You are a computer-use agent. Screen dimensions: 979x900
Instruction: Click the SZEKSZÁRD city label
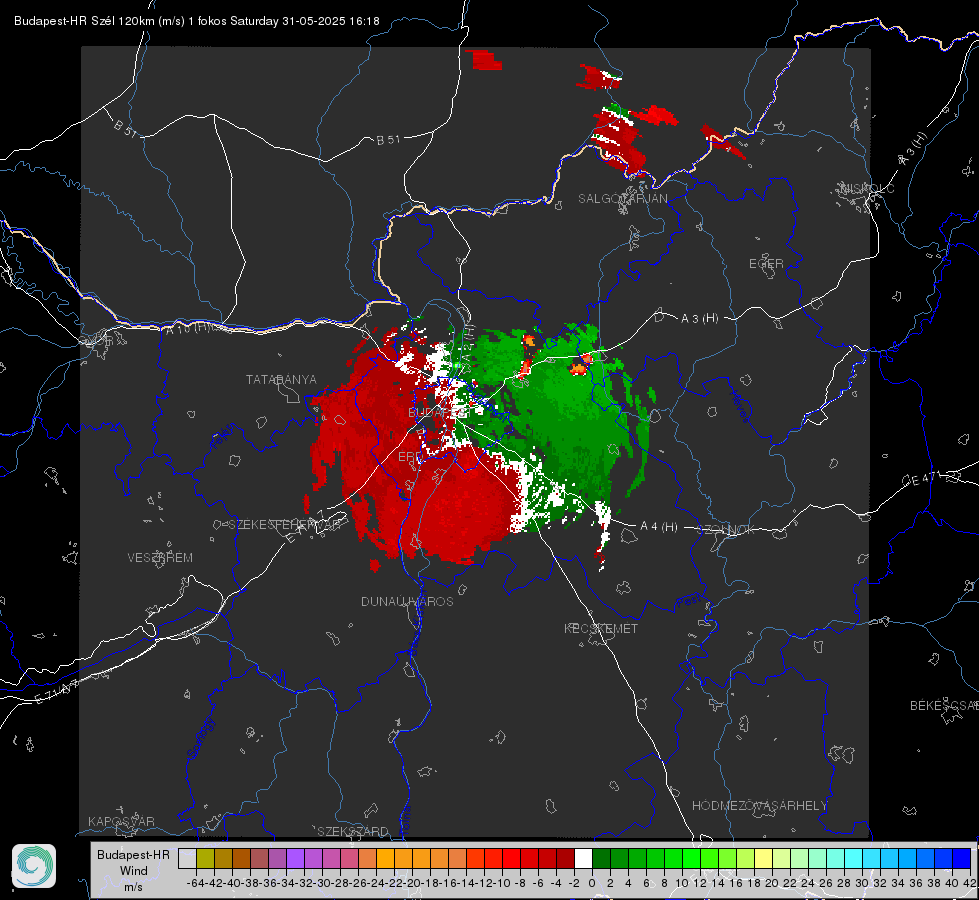click(x=353, y=831)
